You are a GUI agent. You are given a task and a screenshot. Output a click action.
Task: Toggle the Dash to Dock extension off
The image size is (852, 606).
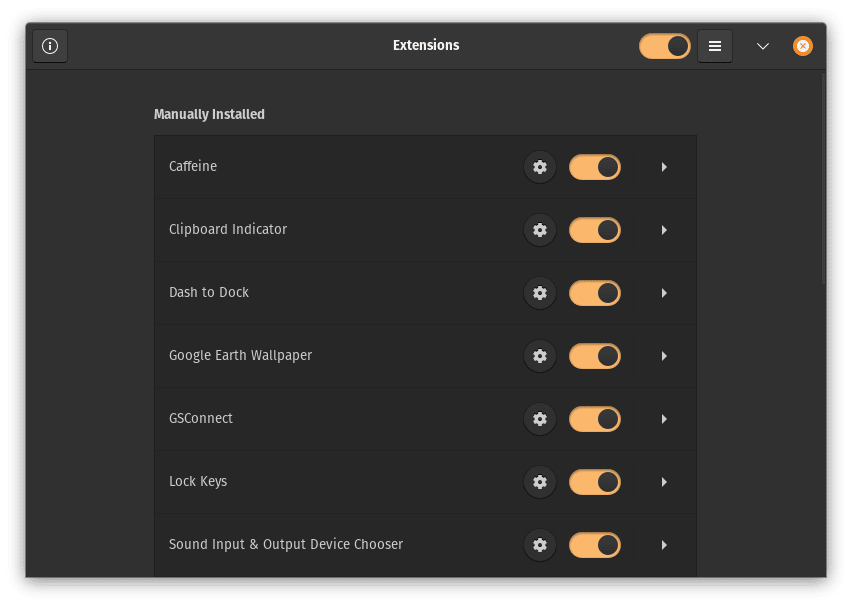coord(594,293)
